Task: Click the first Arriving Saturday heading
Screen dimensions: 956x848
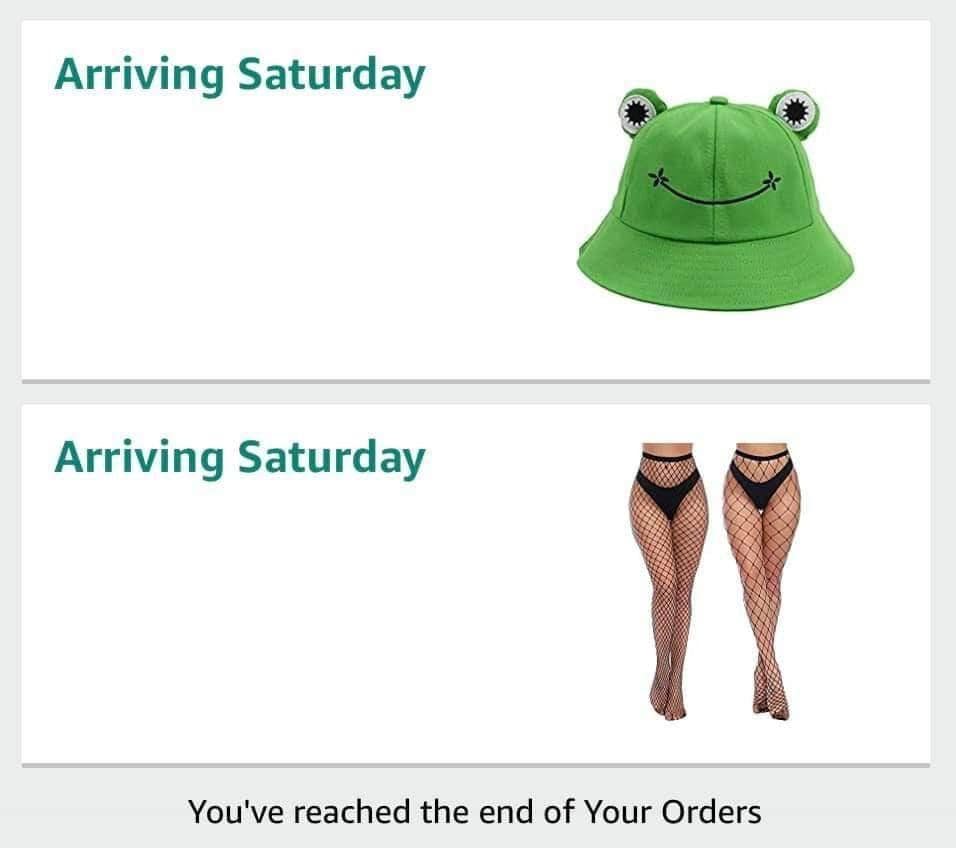Action: pos(240,76)
